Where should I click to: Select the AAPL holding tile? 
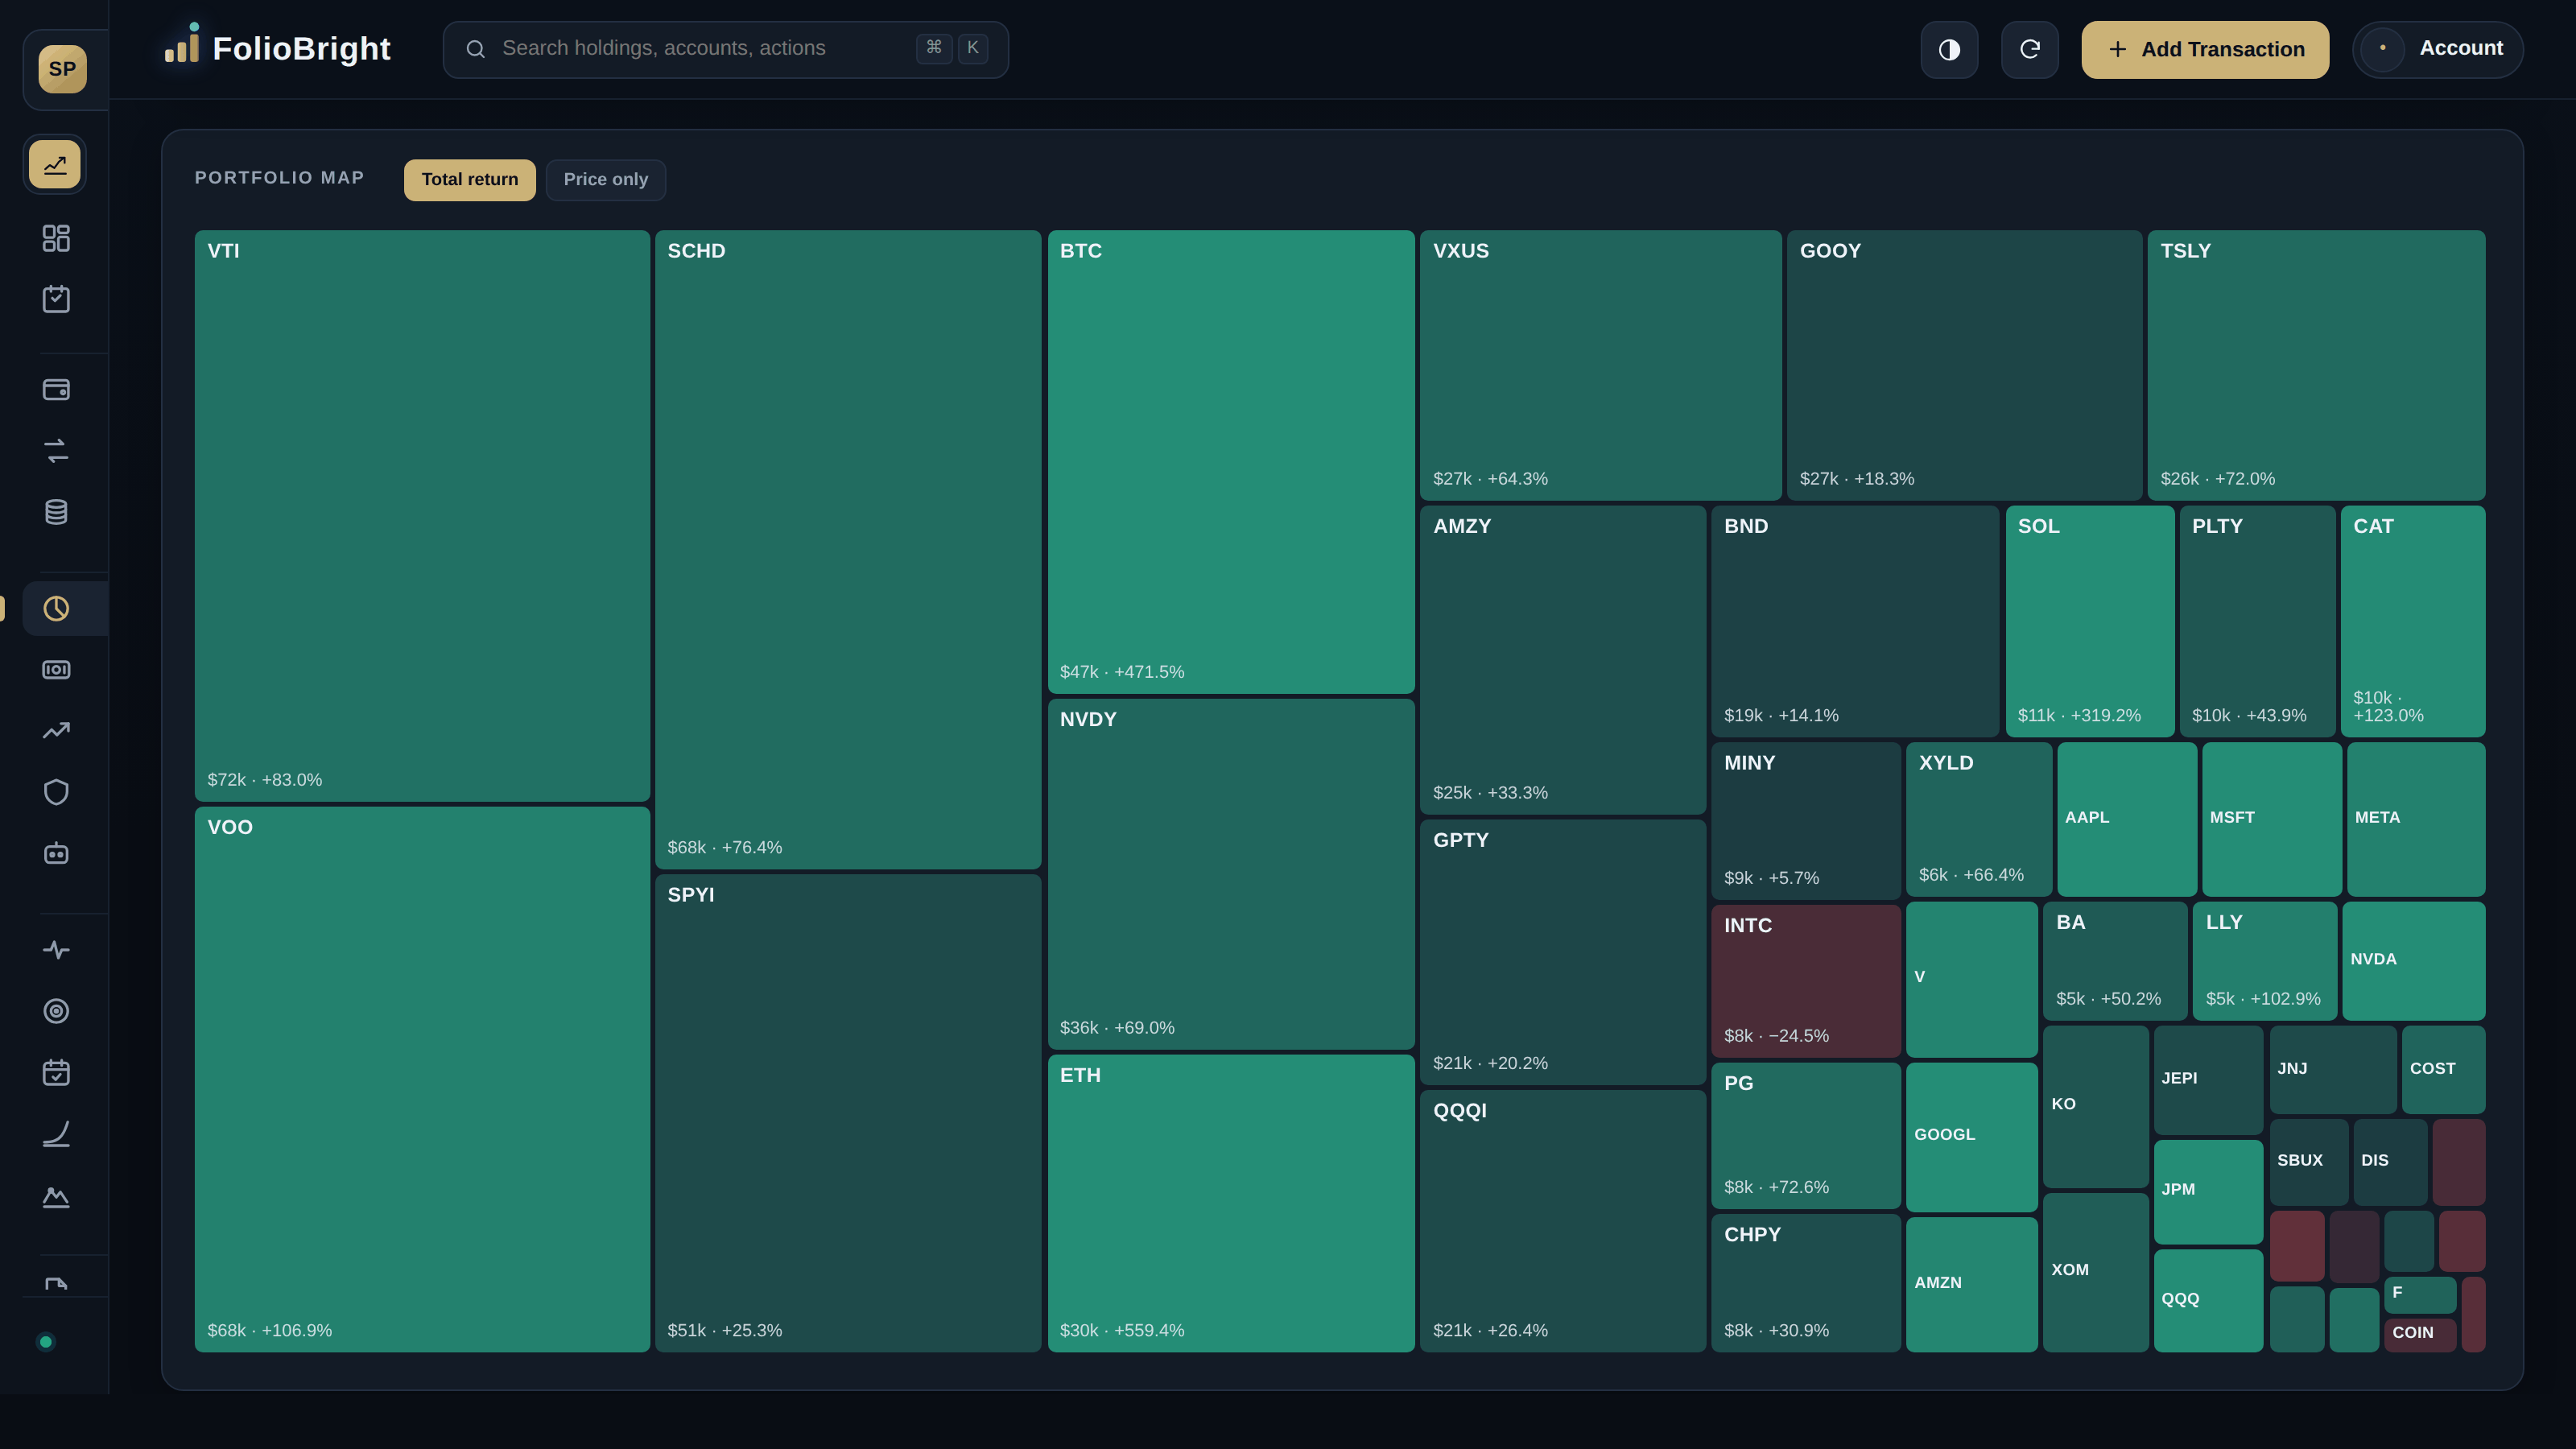[2127, 819]
